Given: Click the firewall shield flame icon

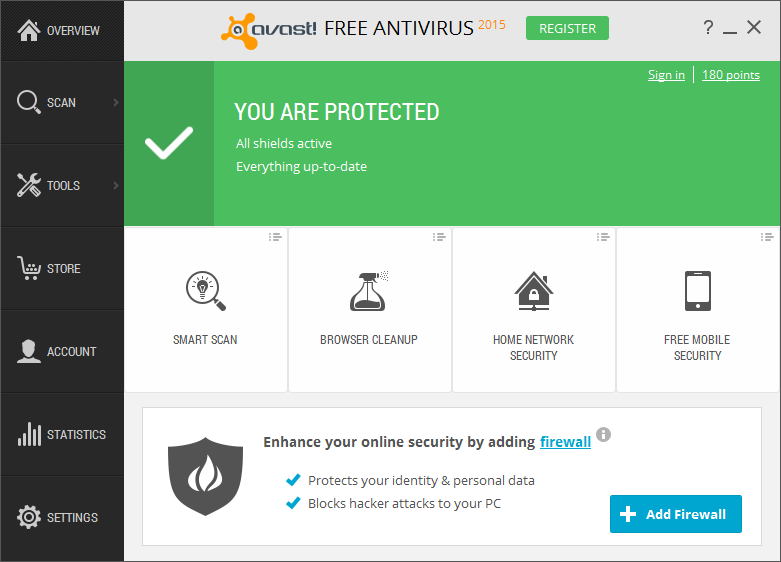Looking at the screenshot, I should [x=205, y=474].
